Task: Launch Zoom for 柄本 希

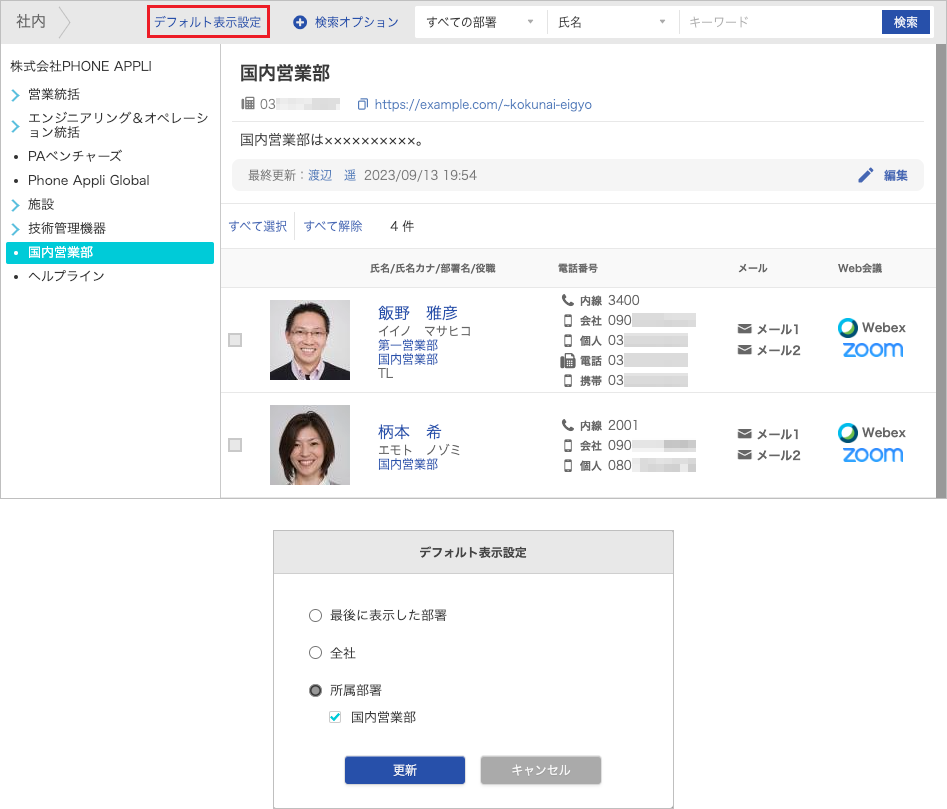Action: 872,455
